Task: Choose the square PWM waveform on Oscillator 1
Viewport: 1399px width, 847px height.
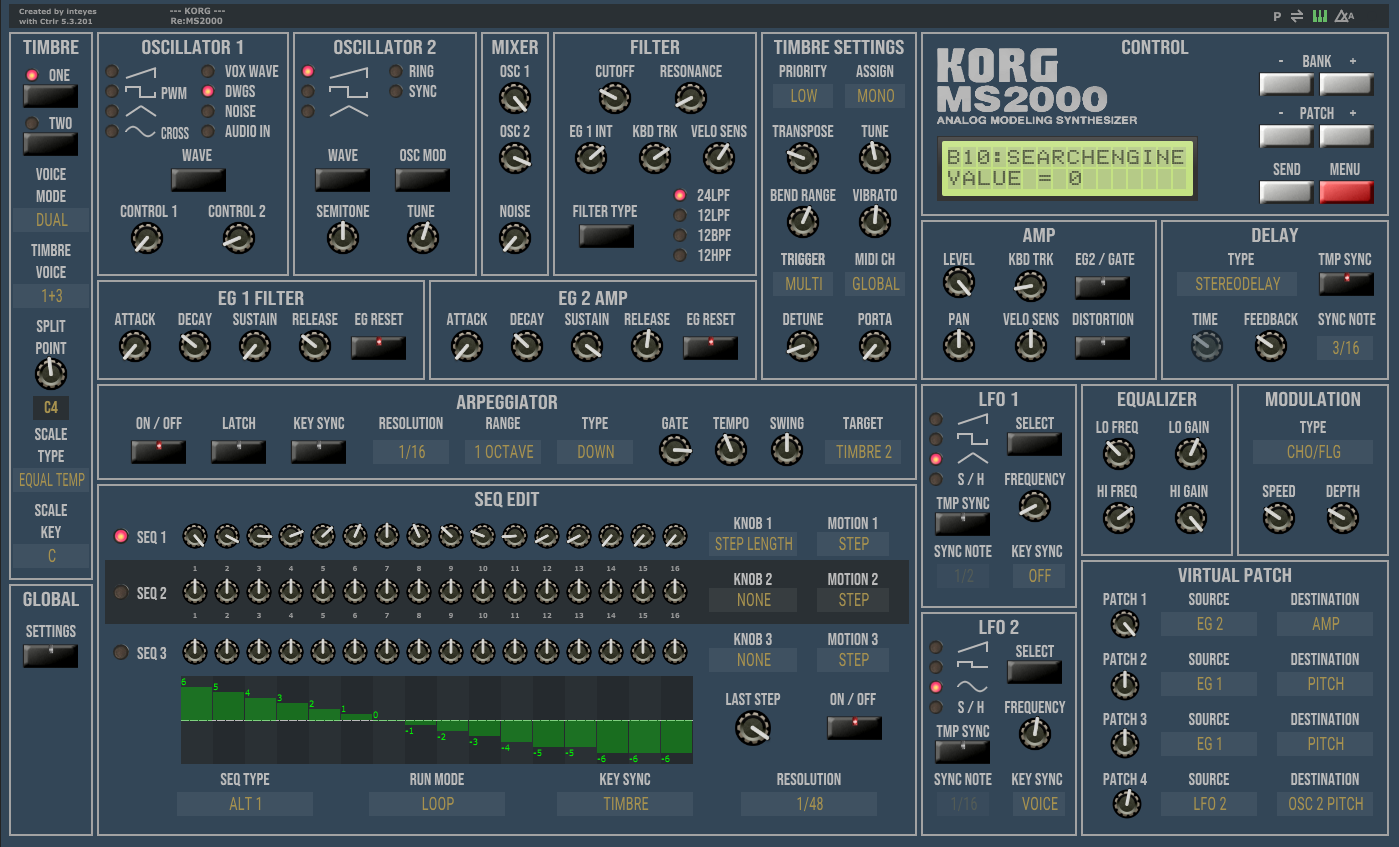Action: (112, 92)
